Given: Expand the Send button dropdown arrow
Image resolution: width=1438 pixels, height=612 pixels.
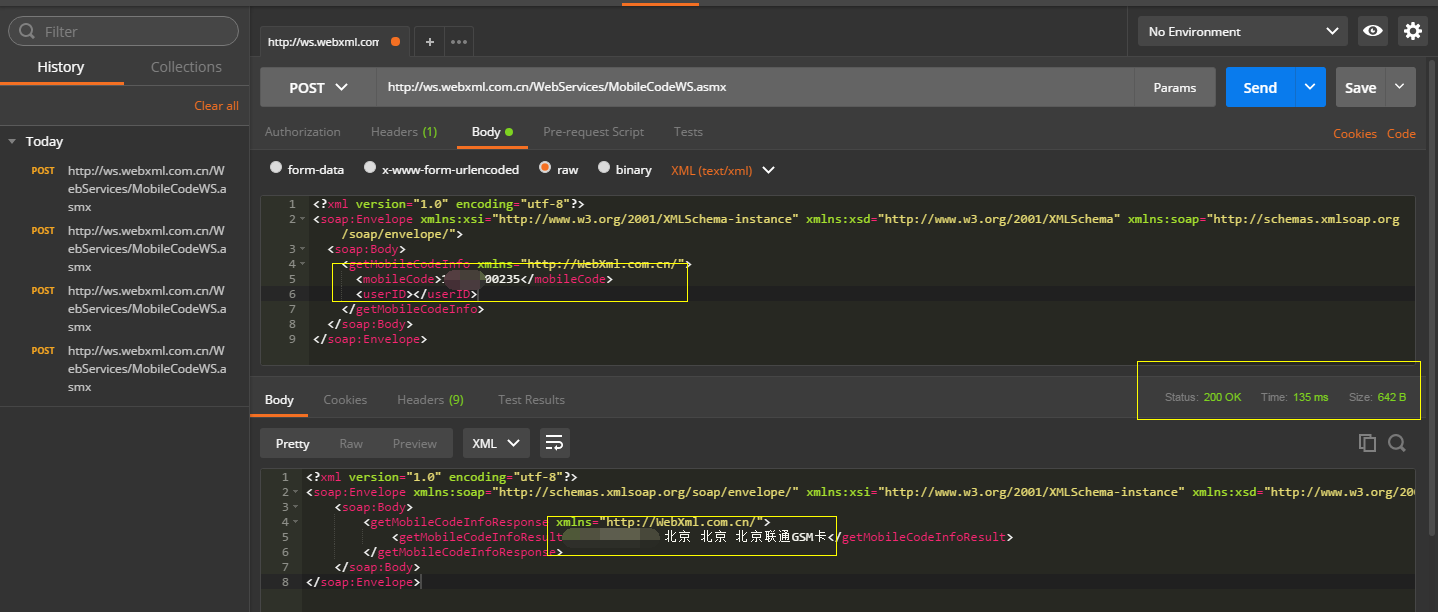Looking at the screenshot, I should (1310, 87).
